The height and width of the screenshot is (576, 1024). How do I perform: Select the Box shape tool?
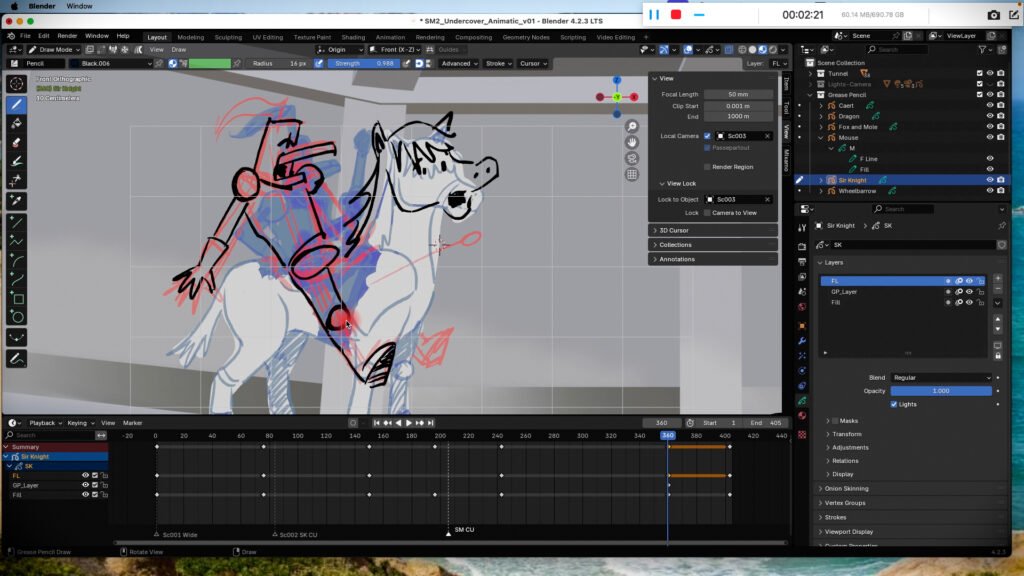(x=17, y=298)
